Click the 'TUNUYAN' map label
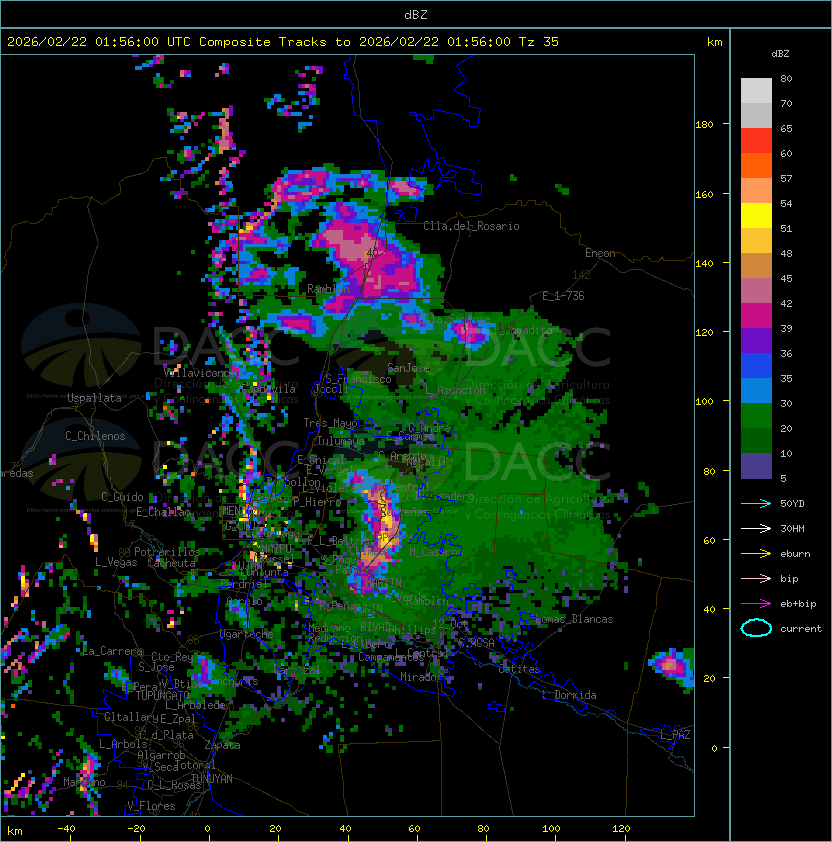832x842 pixels. pyautogui.click(x=212, y=779)
